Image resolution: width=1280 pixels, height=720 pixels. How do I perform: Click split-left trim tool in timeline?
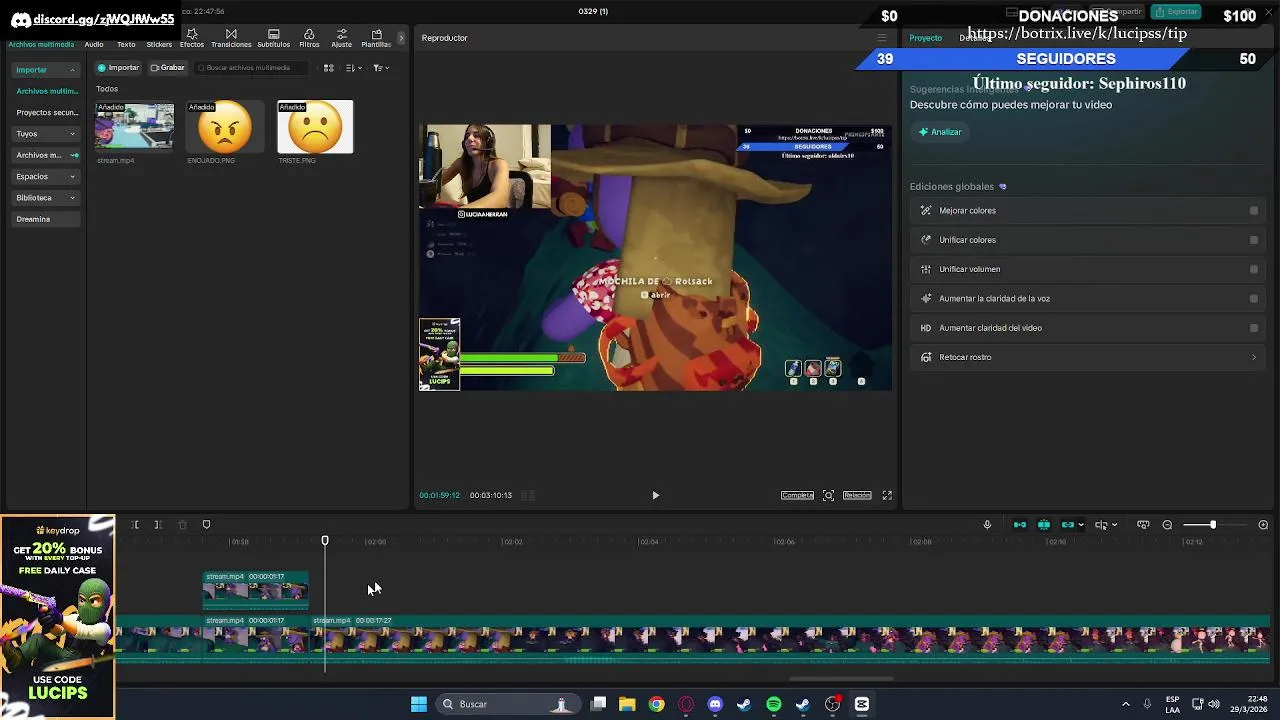coord(134,525)
